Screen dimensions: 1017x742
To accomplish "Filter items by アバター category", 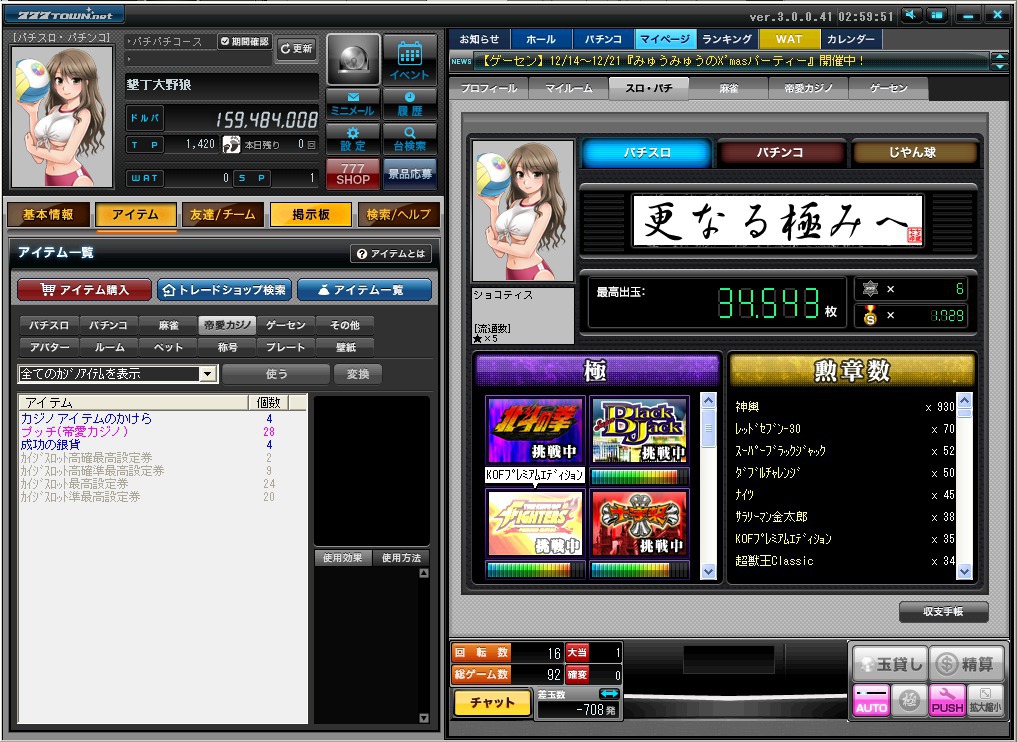I will (x=49, y=348).
